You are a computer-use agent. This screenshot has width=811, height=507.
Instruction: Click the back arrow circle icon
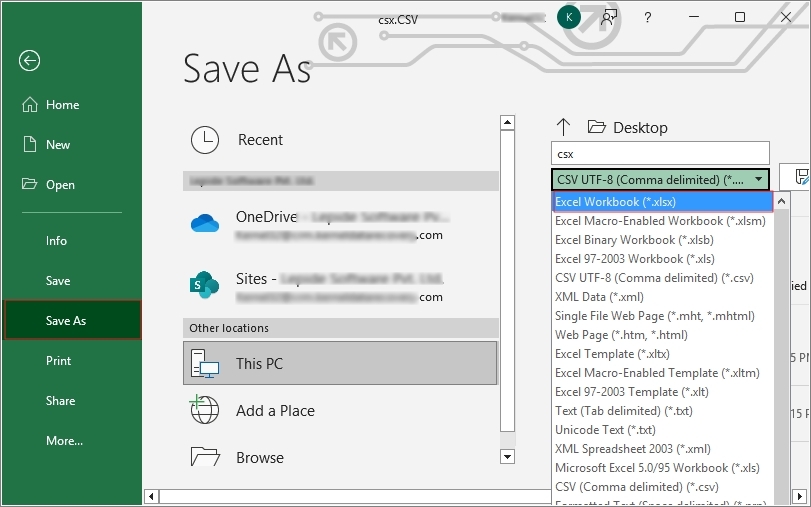(x=29, y=61)
